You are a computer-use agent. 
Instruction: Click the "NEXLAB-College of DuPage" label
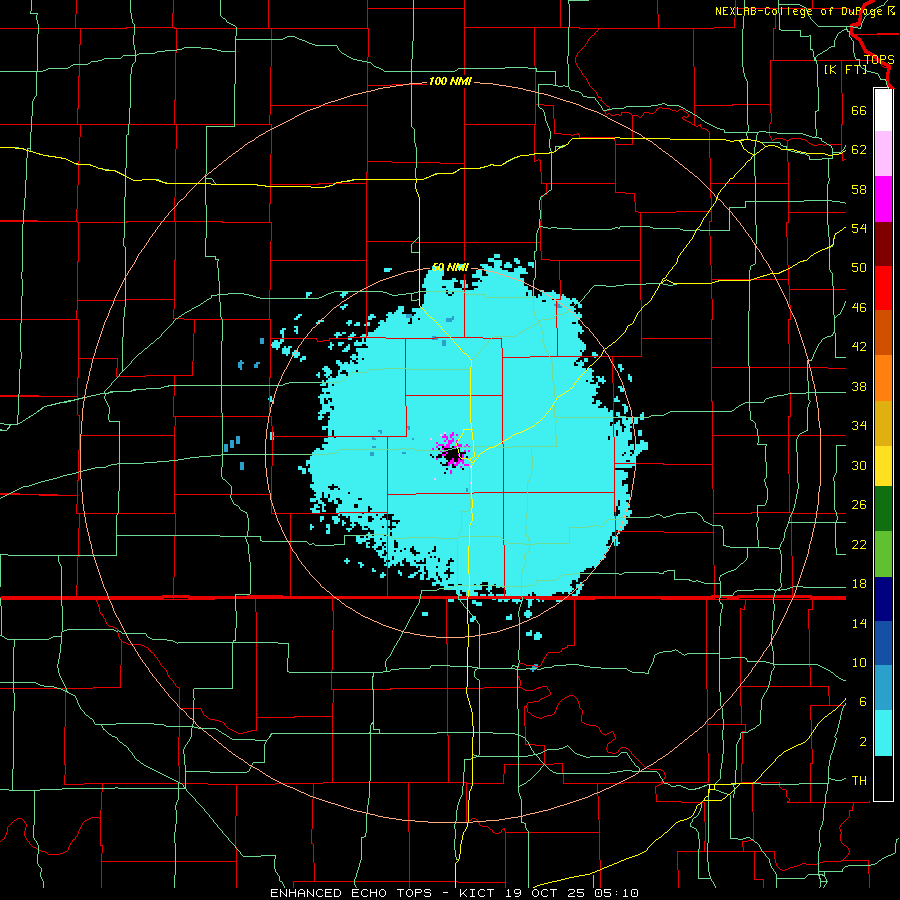coord(798,11)
